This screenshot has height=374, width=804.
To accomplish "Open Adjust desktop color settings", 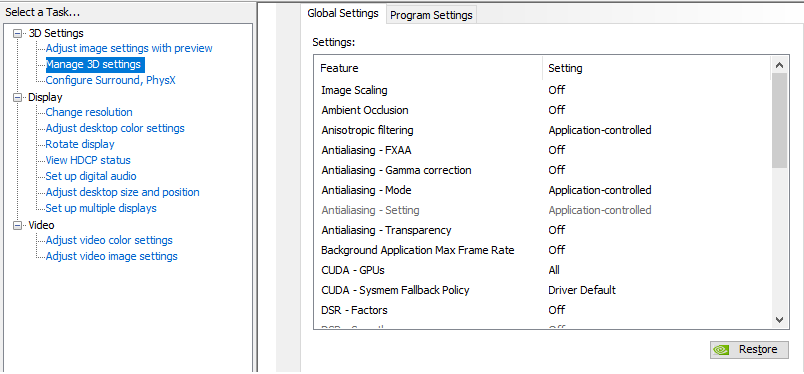I will [x=115, y=128].
